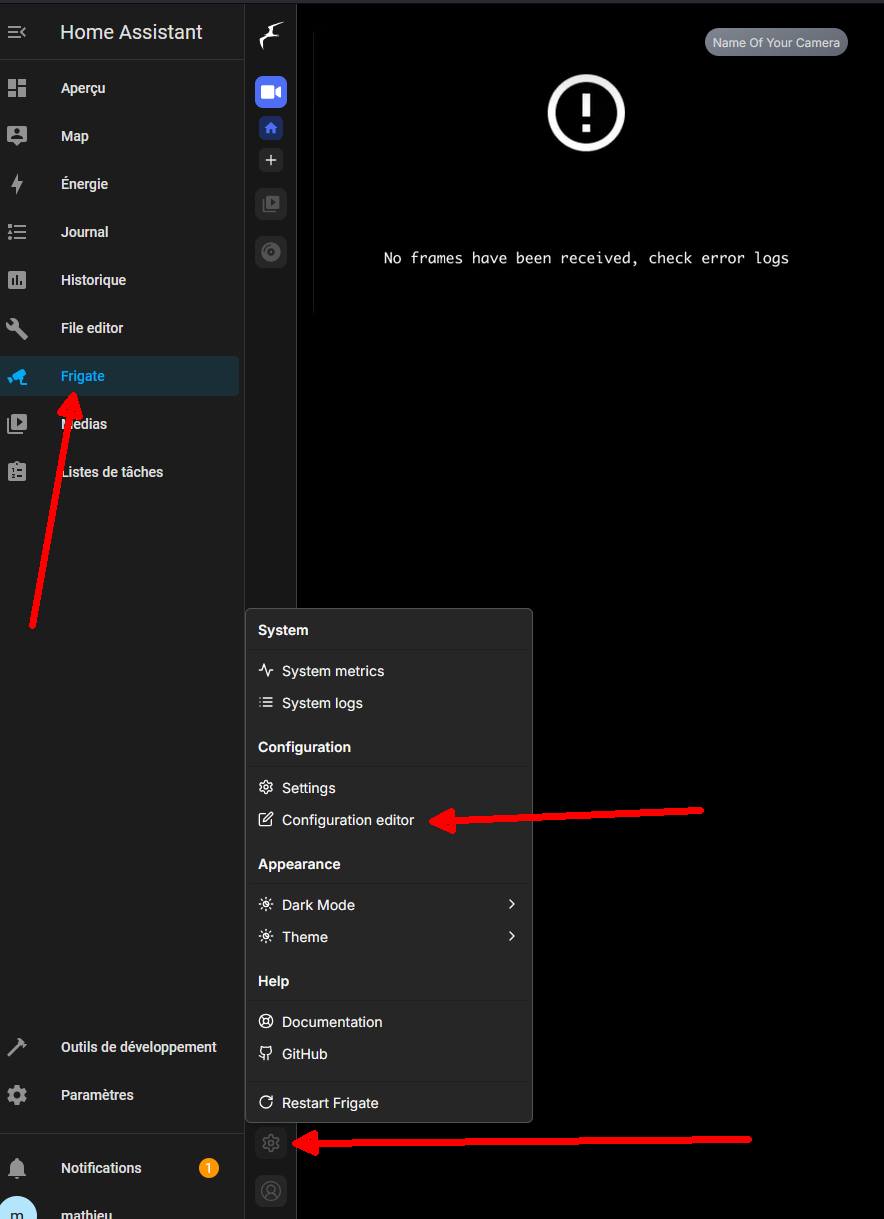The width and height of the screenshot is (884, 1219).
Task: Open System metrics from the menu
Action: (x=388, y=671)
